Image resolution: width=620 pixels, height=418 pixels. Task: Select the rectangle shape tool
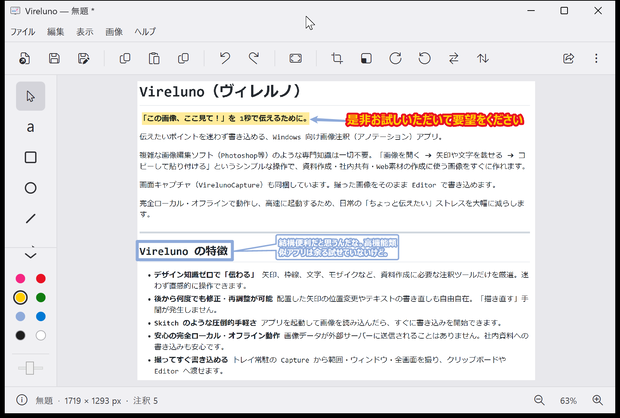point(30,157)
